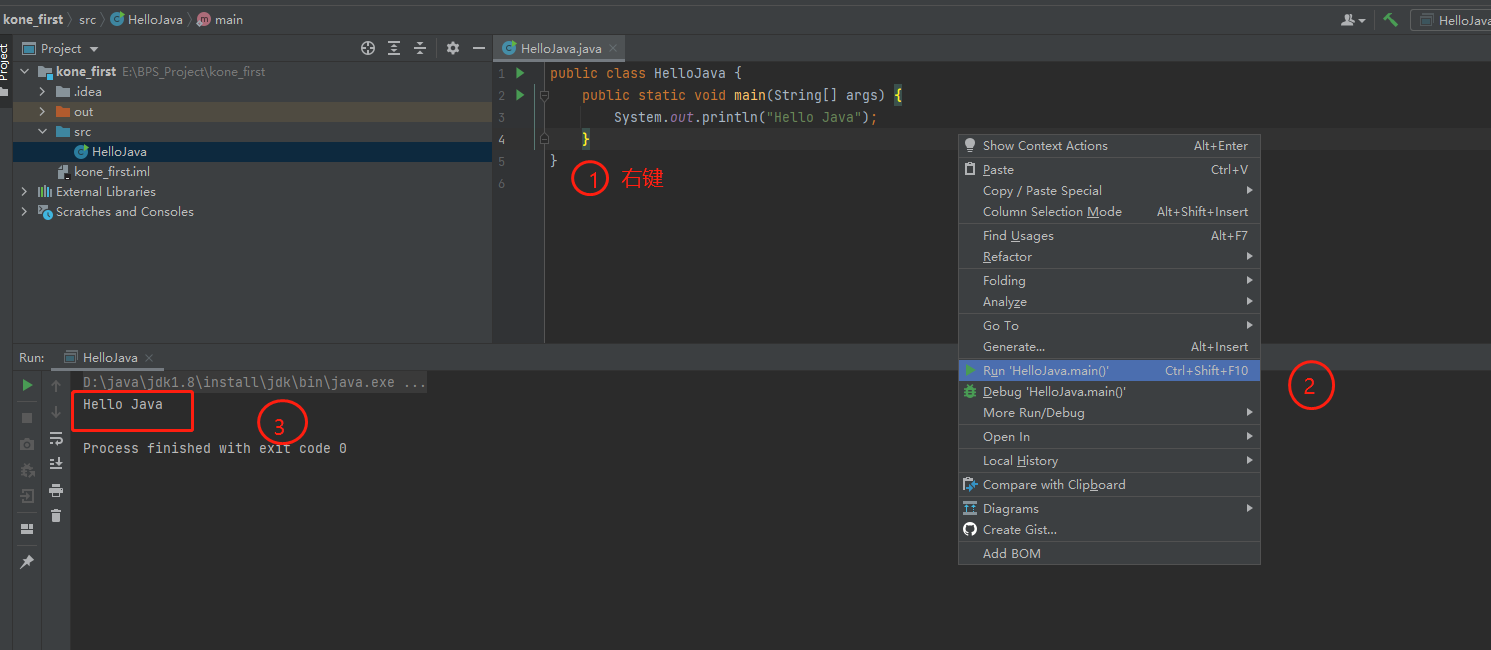Image resolution: width=1491 pixels, height=650 pixels.
Task: Hide the Project tool window
Action: coord(480,48)
